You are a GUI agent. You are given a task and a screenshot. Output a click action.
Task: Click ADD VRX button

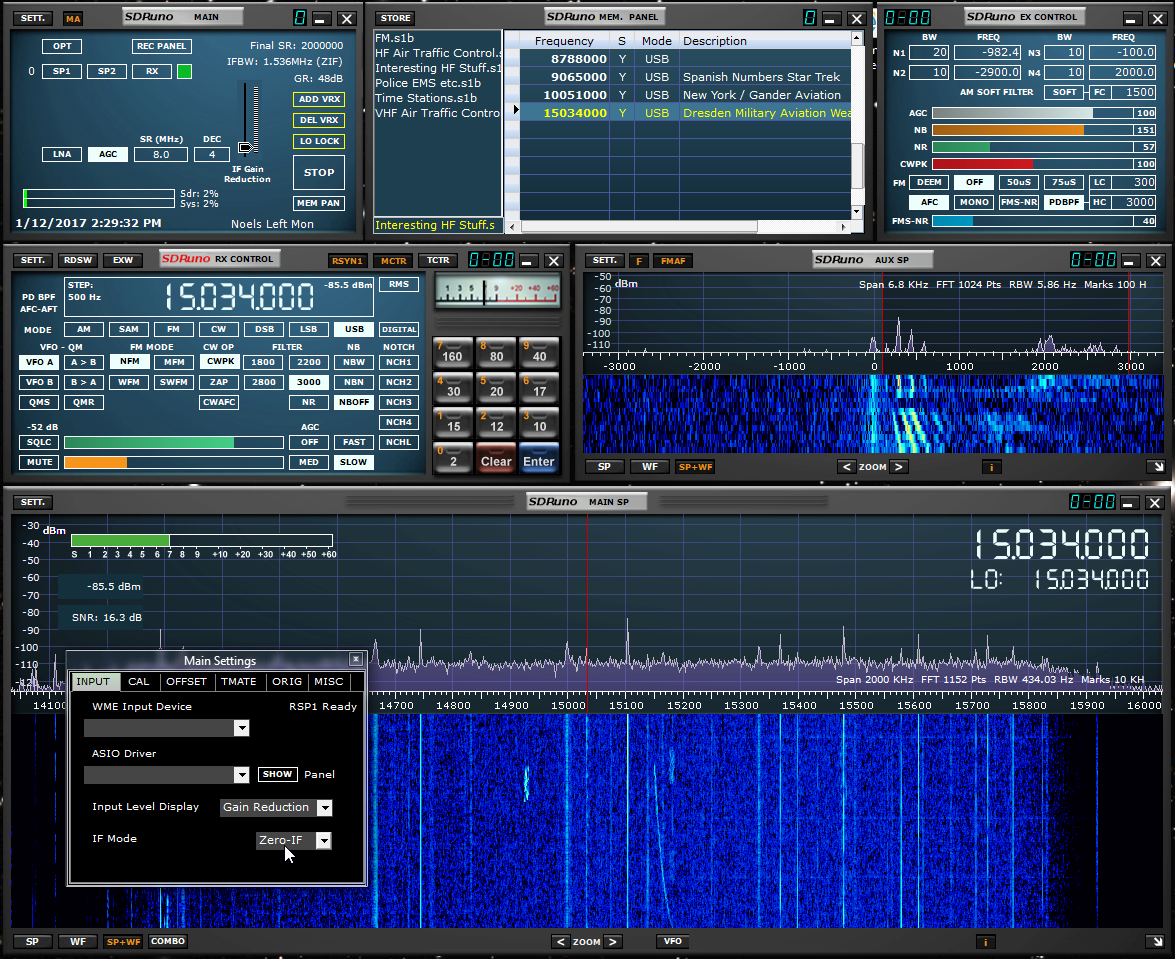[x=319, y=99]
